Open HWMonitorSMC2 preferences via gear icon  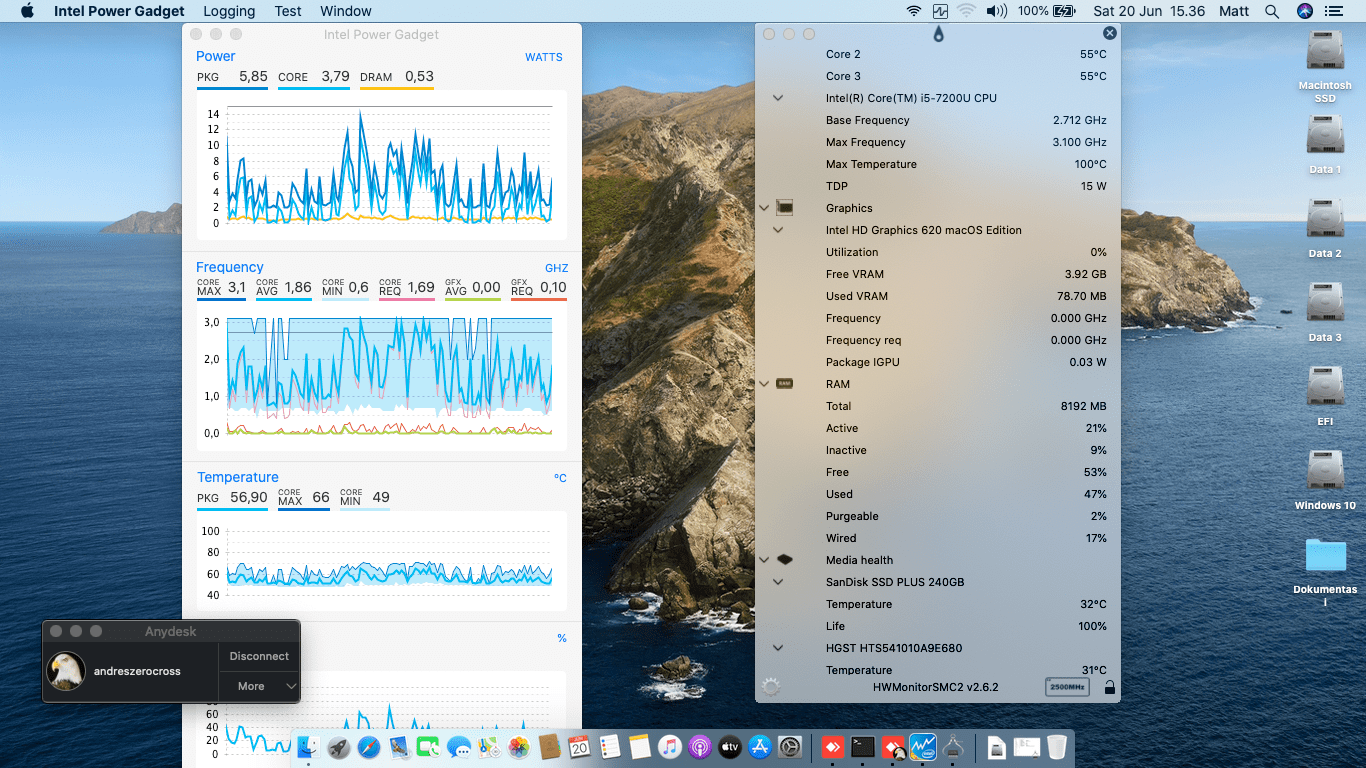coord(770,686)
